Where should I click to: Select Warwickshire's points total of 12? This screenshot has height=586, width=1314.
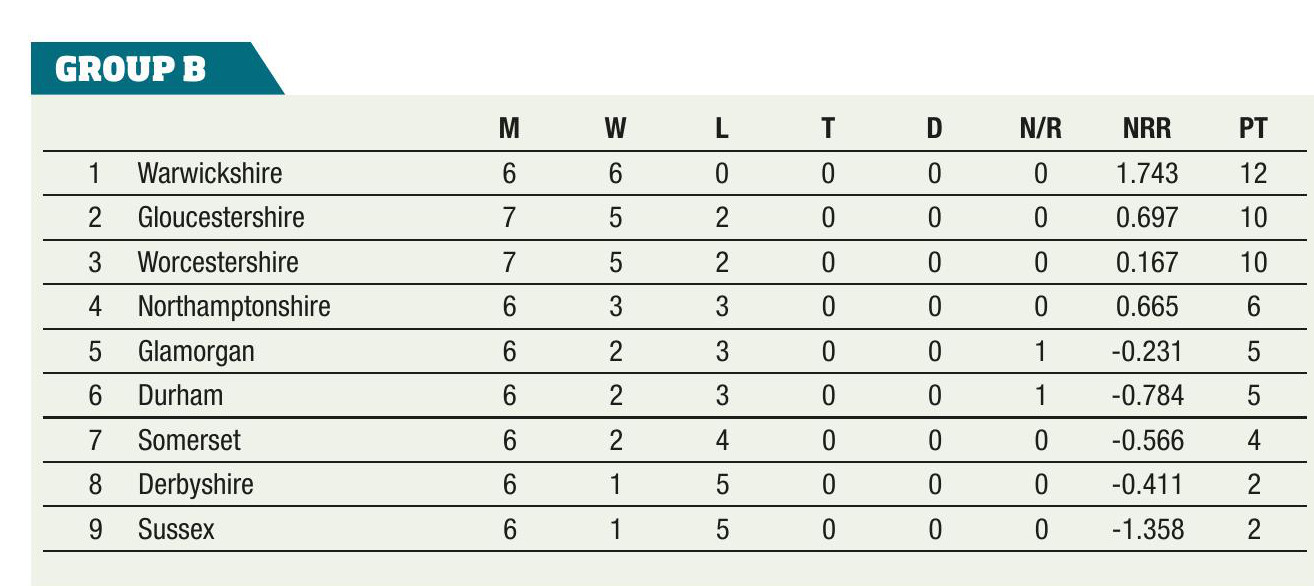click(1253, 173)
